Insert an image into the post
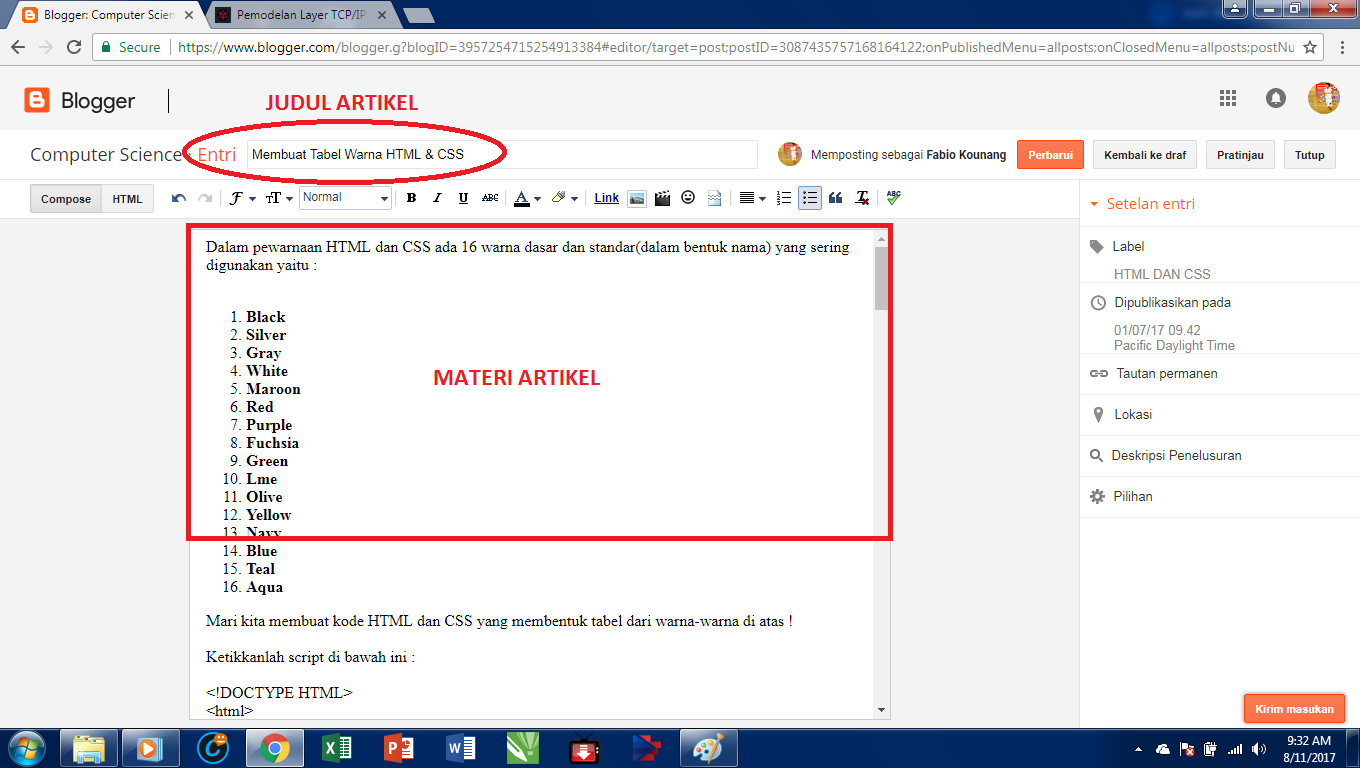This screenshot has width=1360, height=768. 637,197
